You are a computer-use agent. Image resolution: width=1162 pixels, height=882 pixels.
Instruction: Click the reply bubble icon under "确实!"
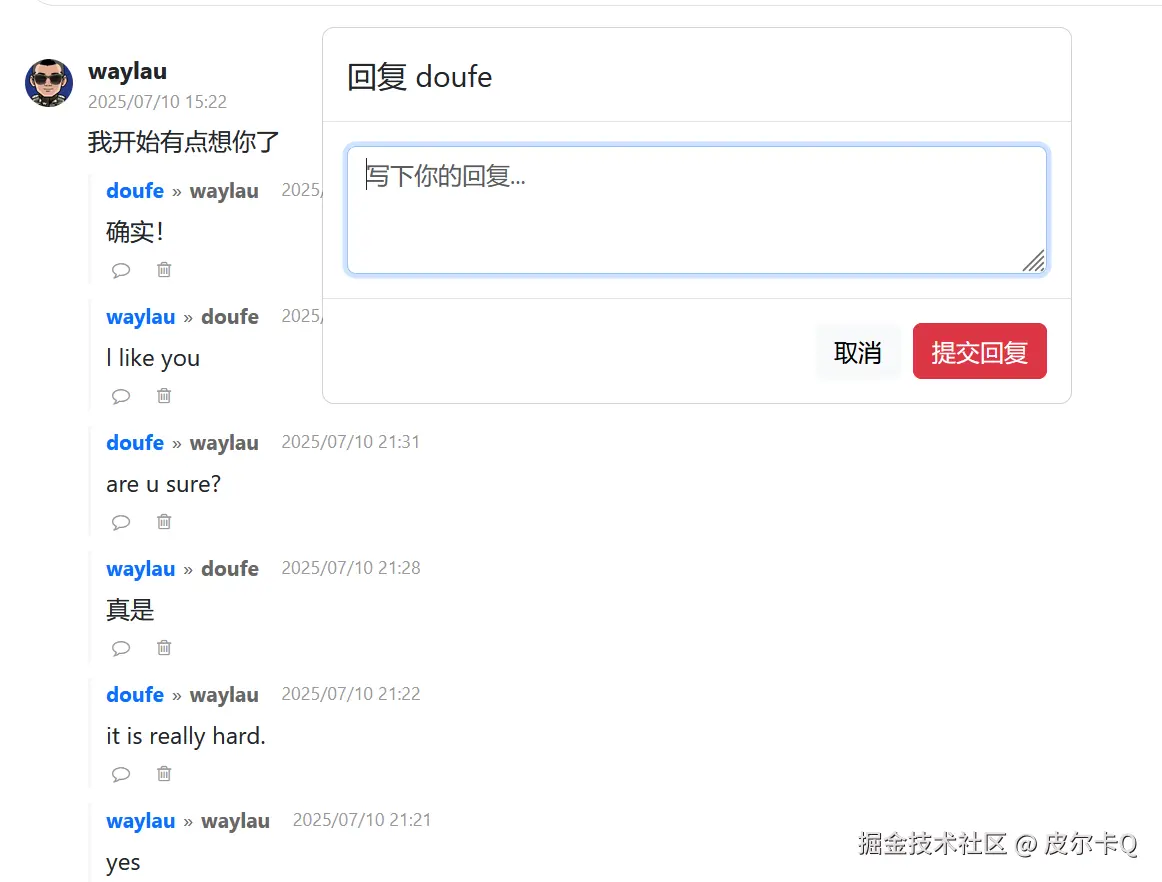click(x=121, y=269)
